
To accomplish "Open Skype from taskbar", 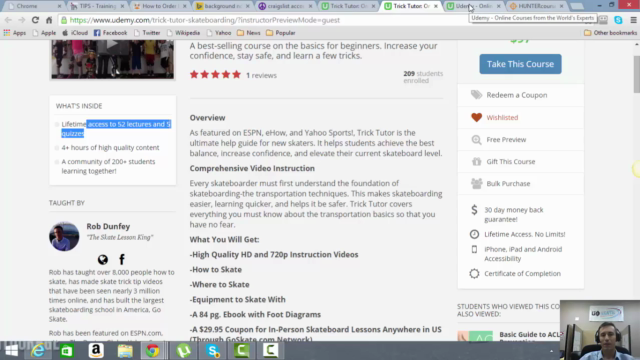I will 213,351.
